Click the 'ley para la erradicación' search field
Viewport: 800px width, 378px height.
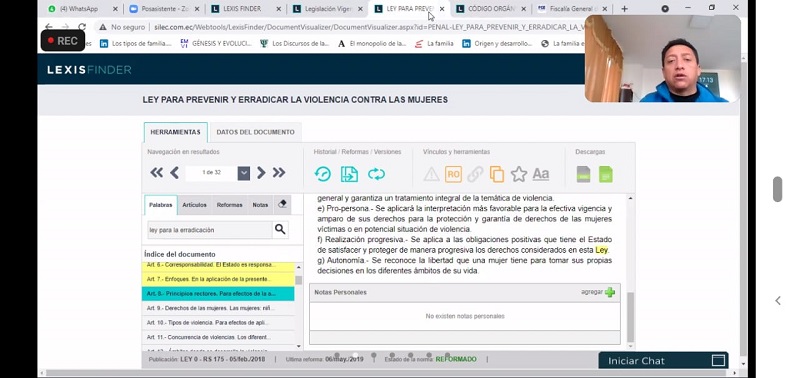click(x=210, y=230)
